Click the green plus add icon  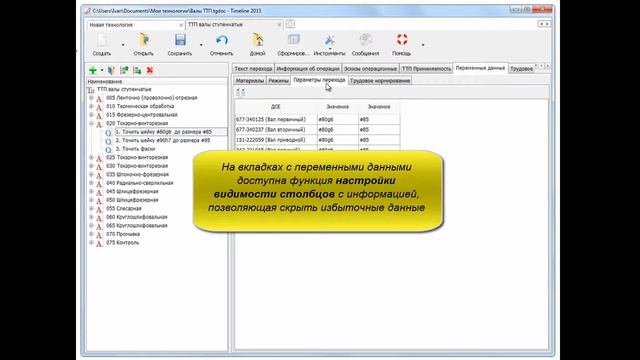tap(93, 70)
